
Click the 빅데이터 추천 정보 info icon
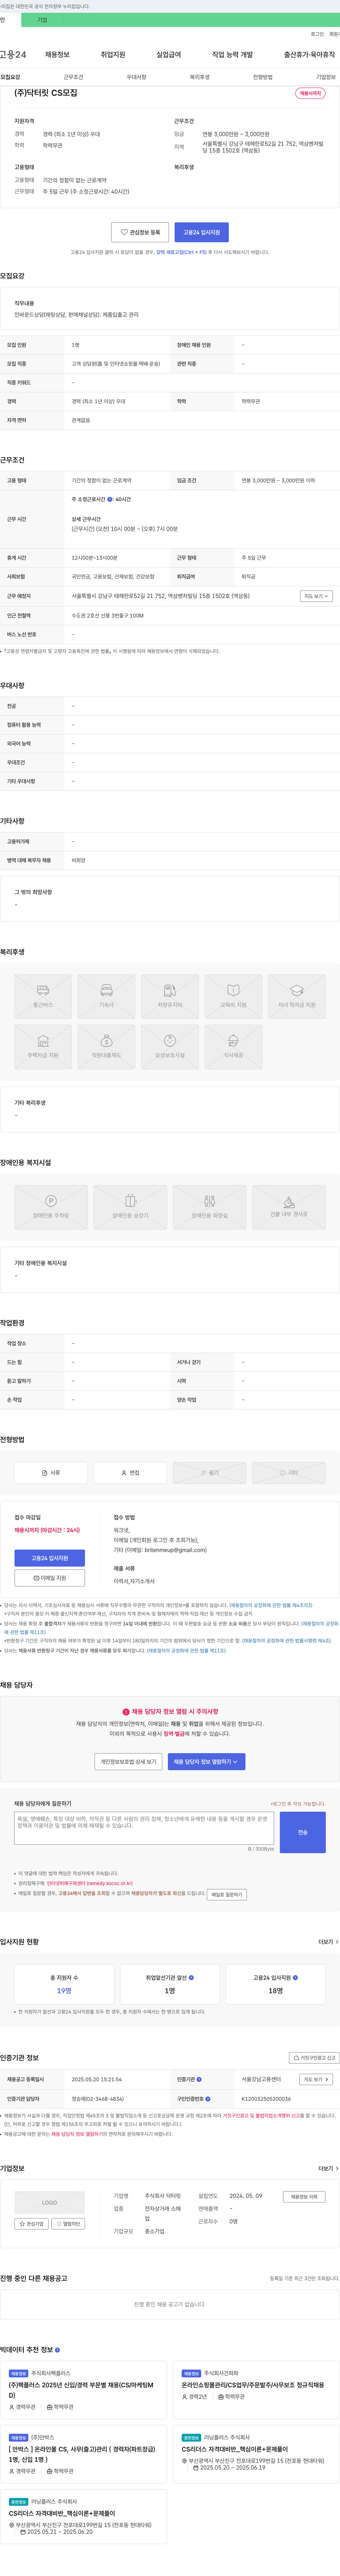click(x=57, y=2350)
